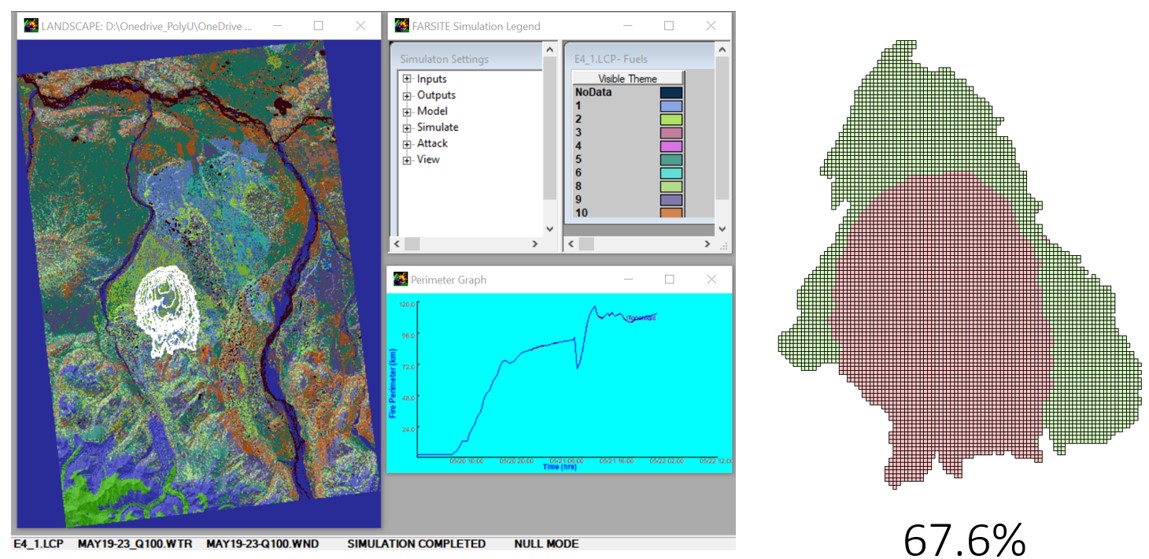
Task: Click the fuel model 9 color swatch
Action: tap(671, 199)
